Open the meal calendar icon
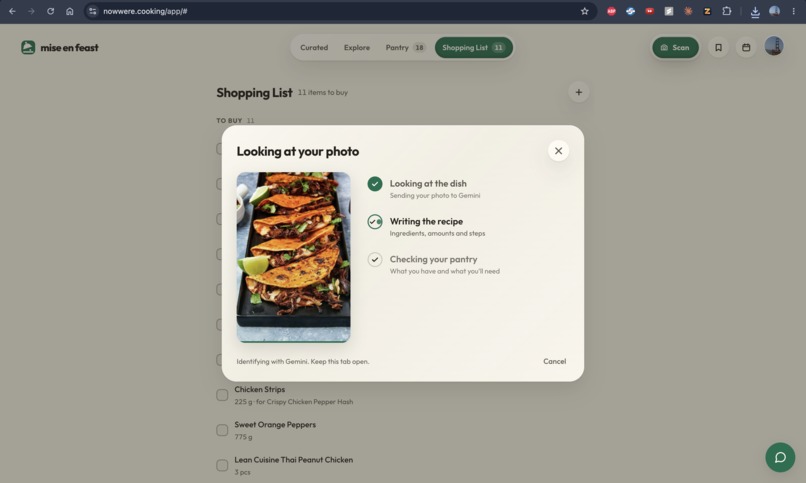The image size is (806, 483). [746, 47]
